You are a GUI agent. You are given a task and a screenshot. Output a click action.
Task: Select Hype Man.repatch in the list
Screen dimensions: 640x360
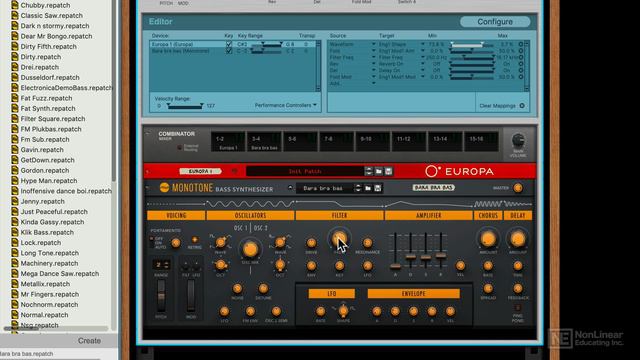tap(49, 180)
